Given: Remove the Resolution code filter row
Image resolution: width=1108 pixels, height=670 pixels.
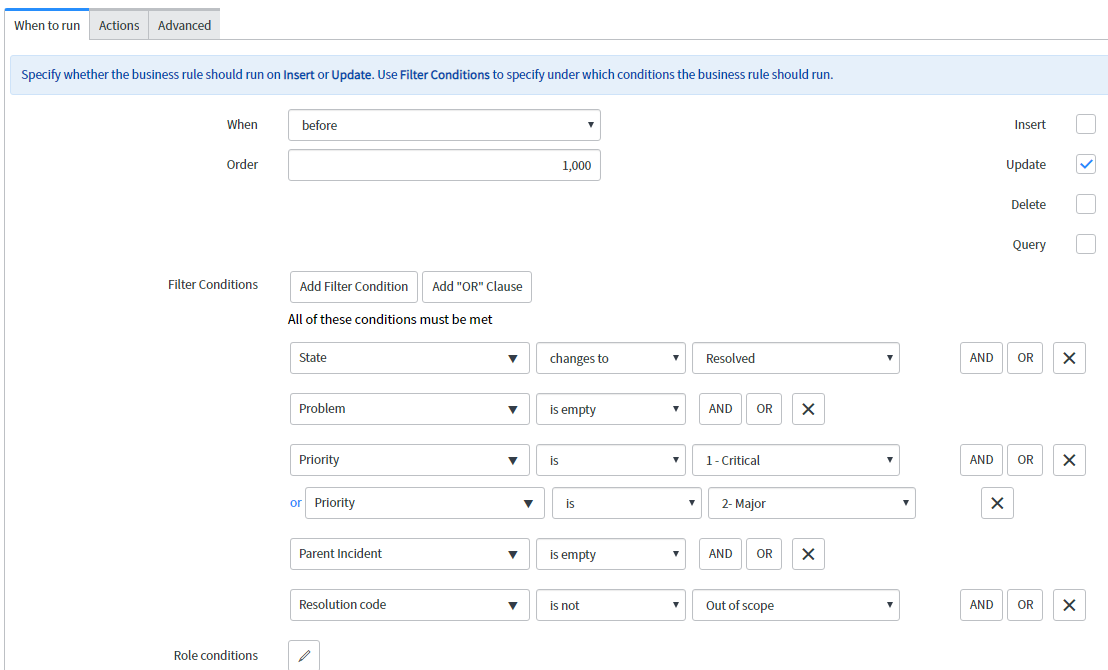Looking at the screenshot, I should click(1069, 604).
